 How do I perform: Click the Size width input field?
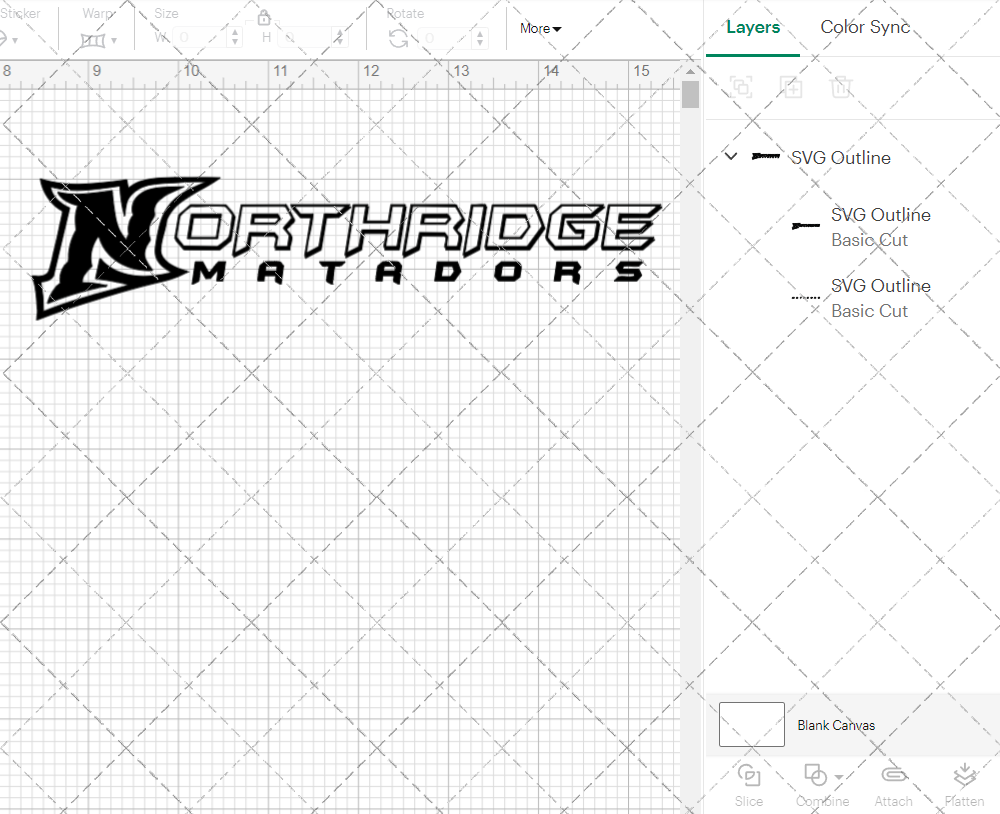click(x=201, y=38)
